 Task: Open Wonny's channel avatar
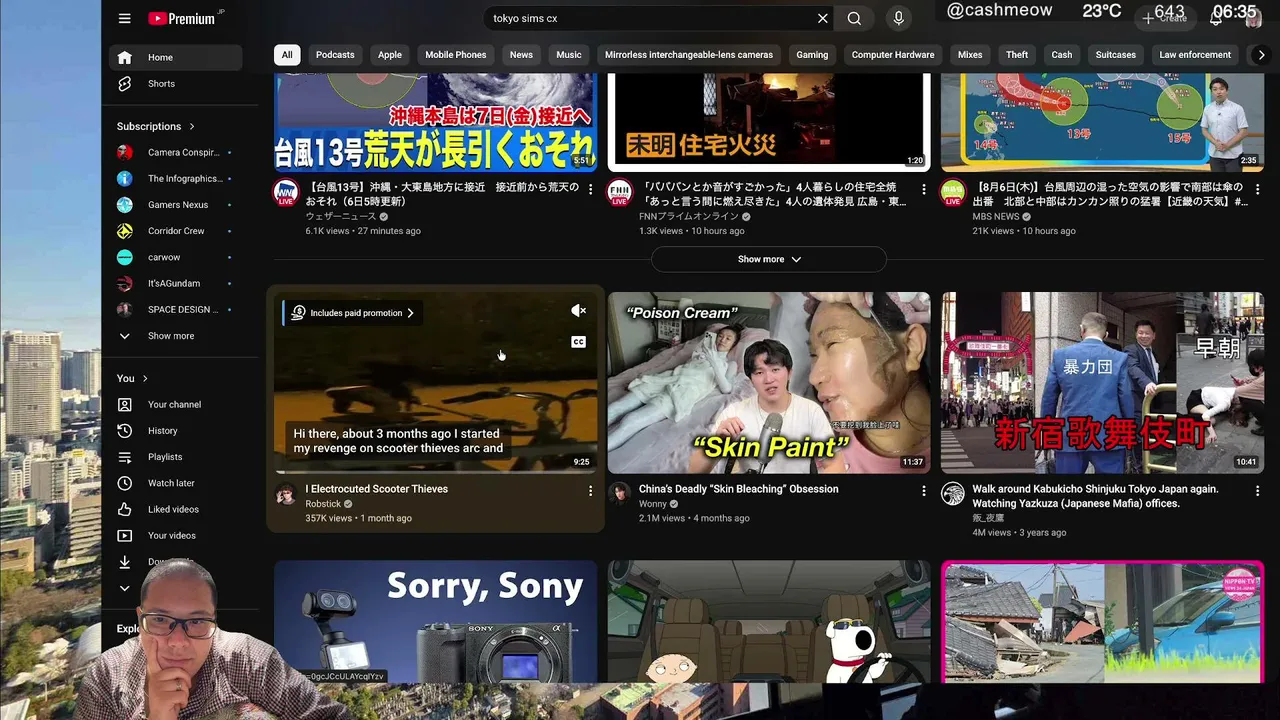pyautogui.click(x=620, y=494)
